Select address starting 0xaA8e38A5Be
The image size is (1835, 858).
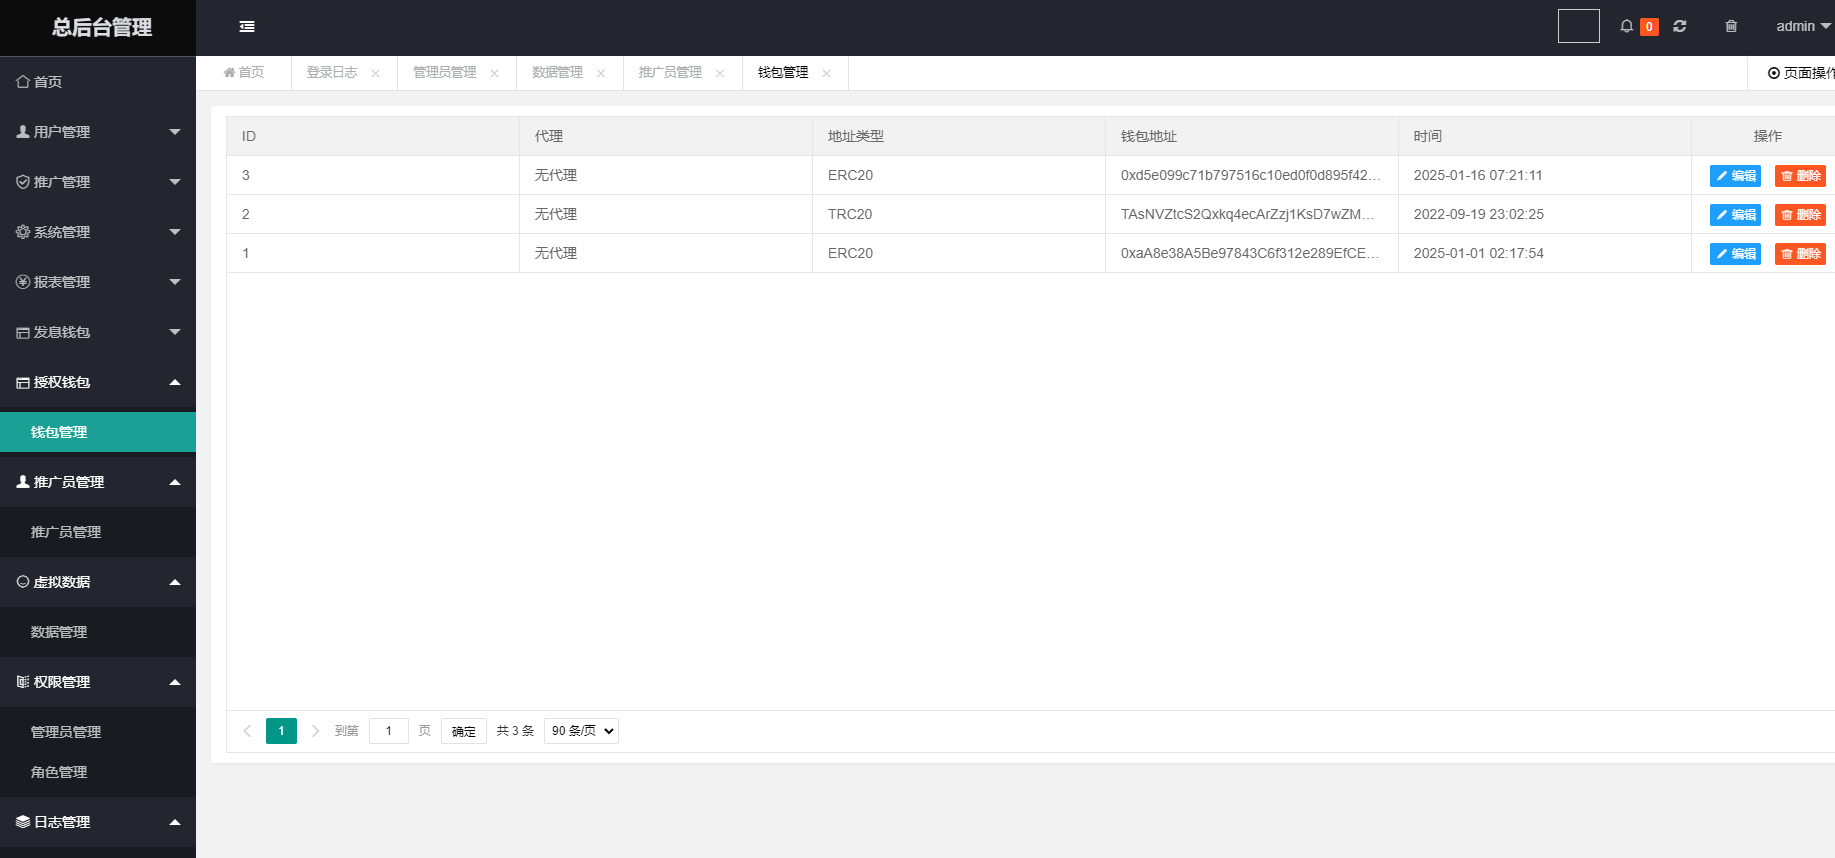pyautogui.click(x=1249, y=253)
